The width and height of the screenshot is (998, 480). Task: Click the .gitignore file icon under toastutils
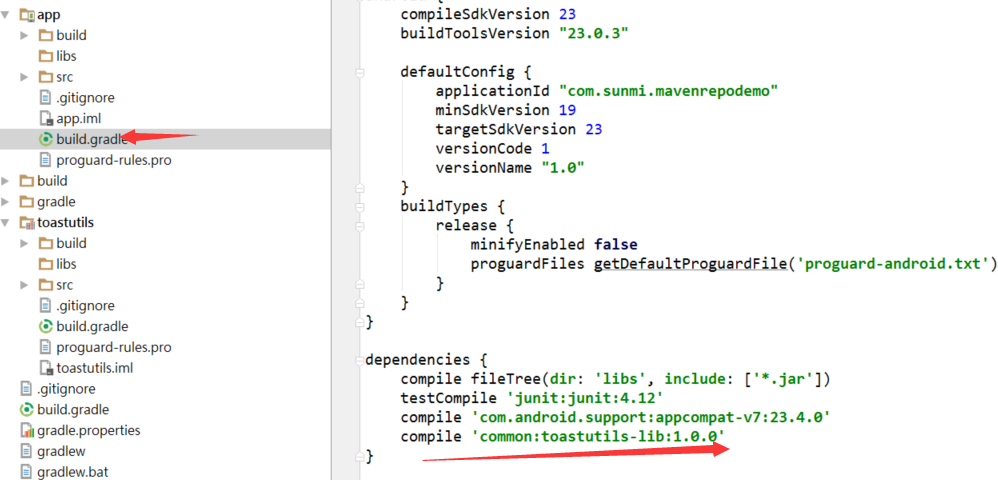[45, 306]
